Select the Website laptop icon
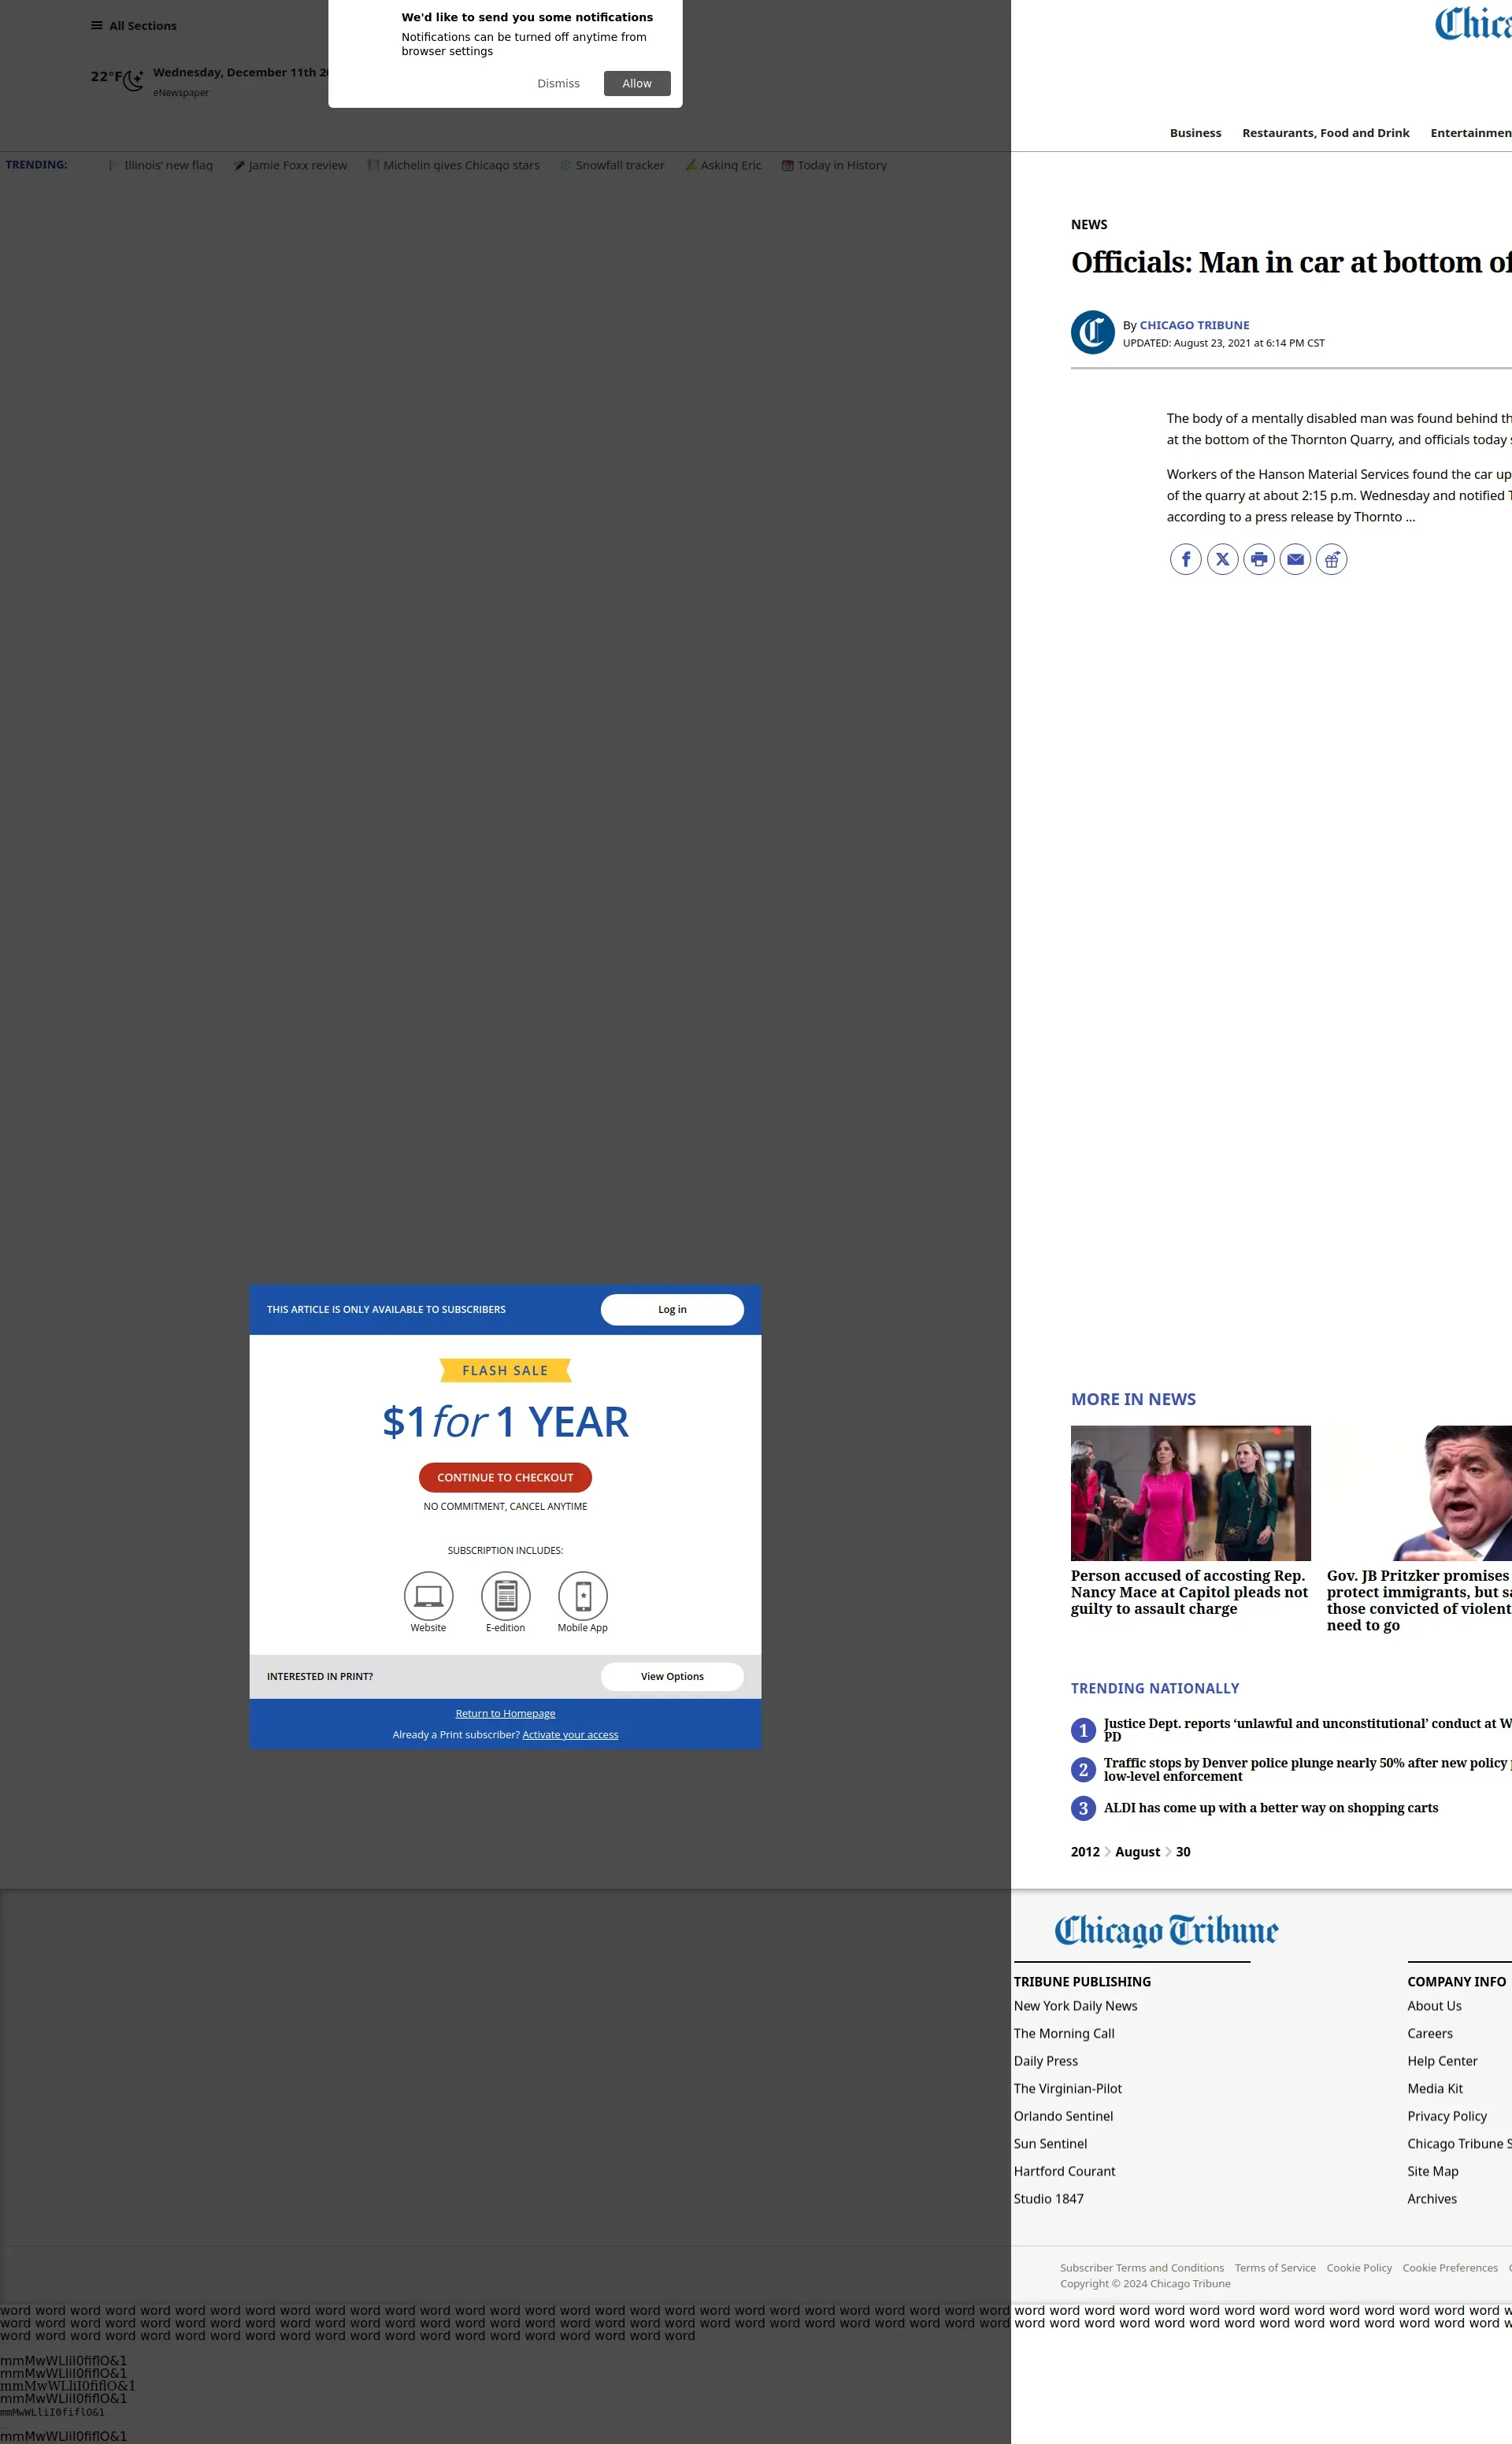This screenshot has width=1512, height=2444. 428,1595
